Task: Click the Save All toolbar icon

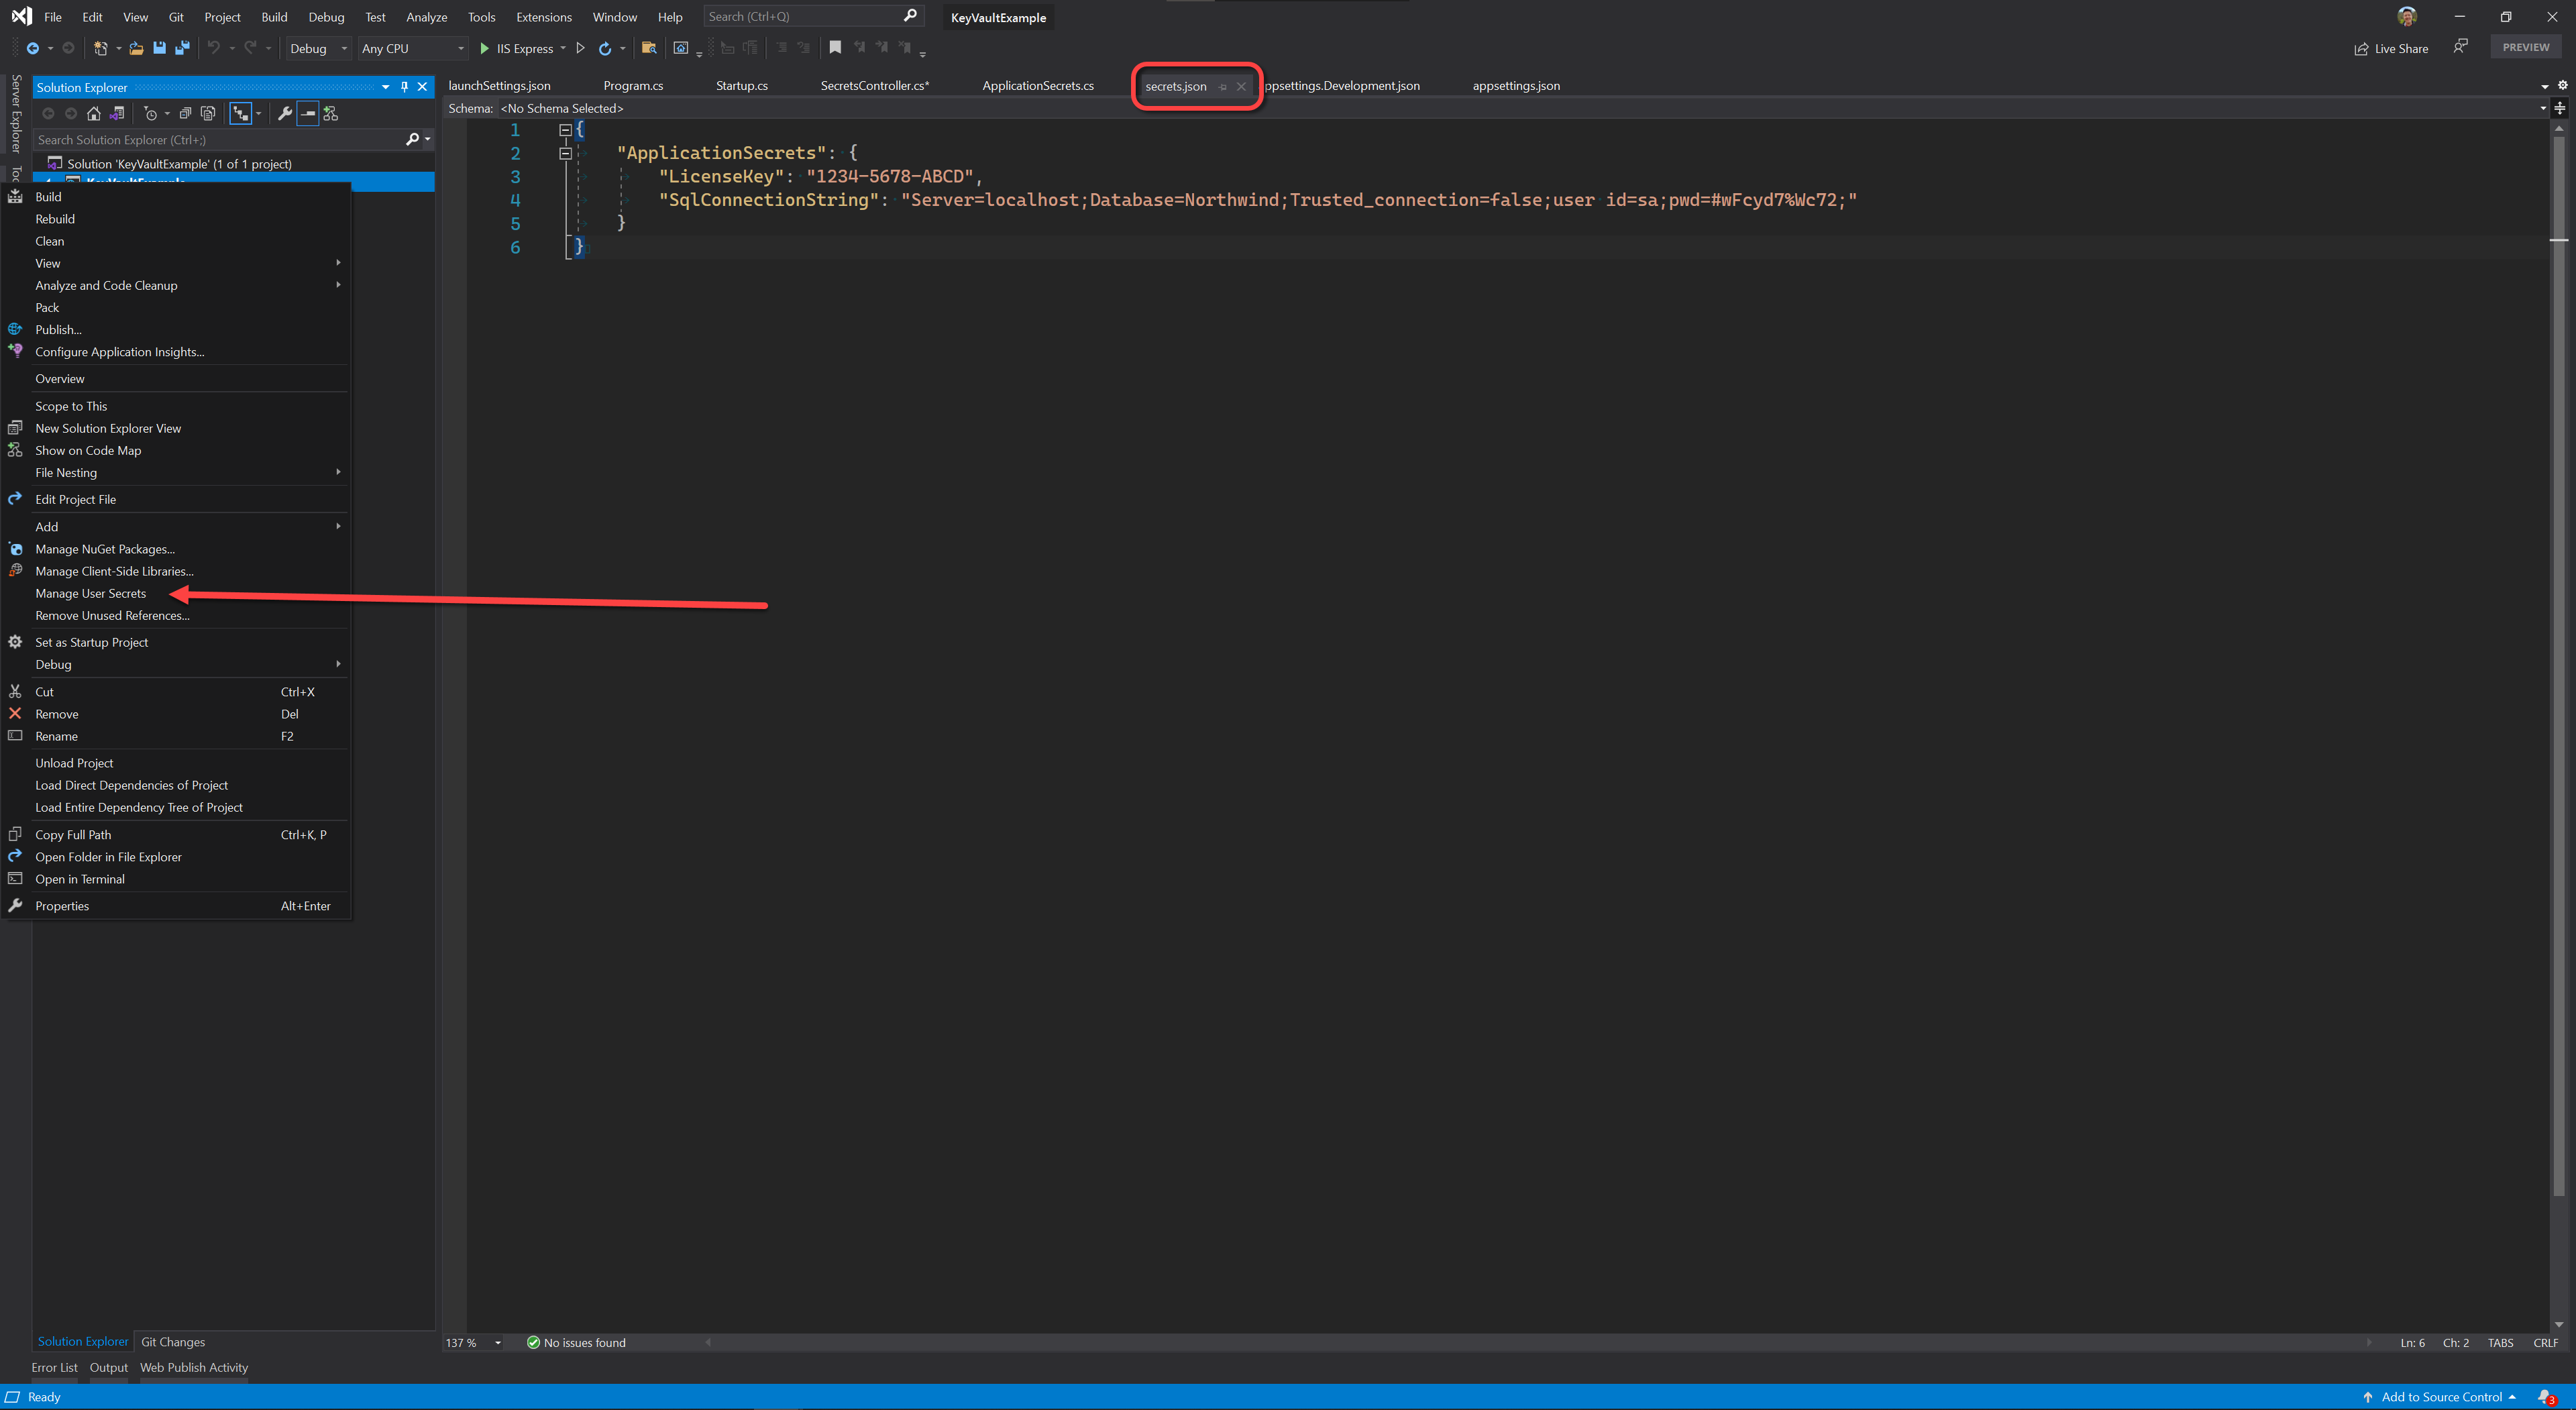Action: 182,48
